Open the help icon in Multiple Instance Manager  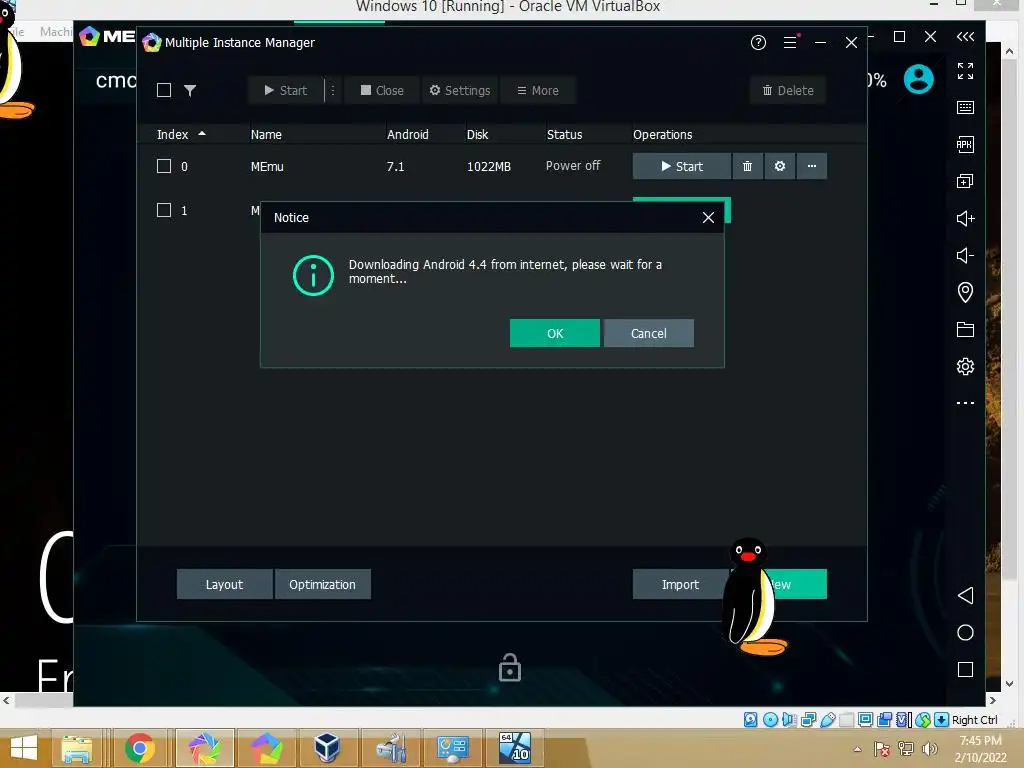tap(758, 42)
